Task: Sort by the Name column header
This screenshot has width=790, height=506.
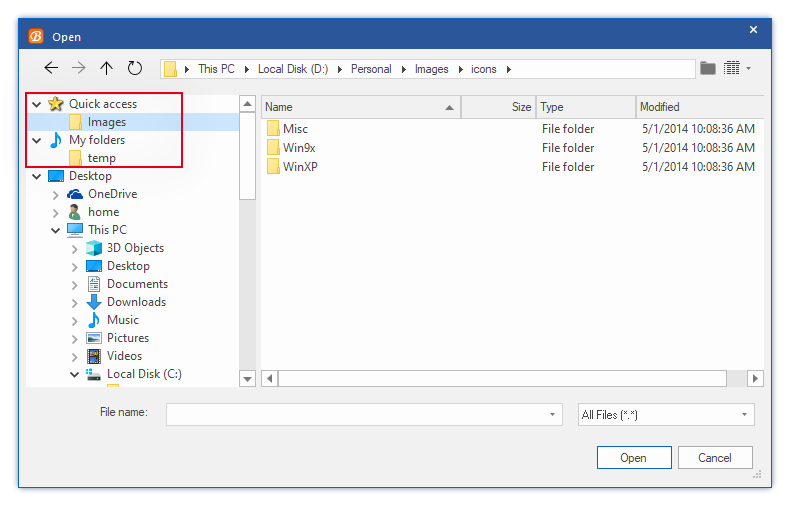Action: [x=361, y=107]
